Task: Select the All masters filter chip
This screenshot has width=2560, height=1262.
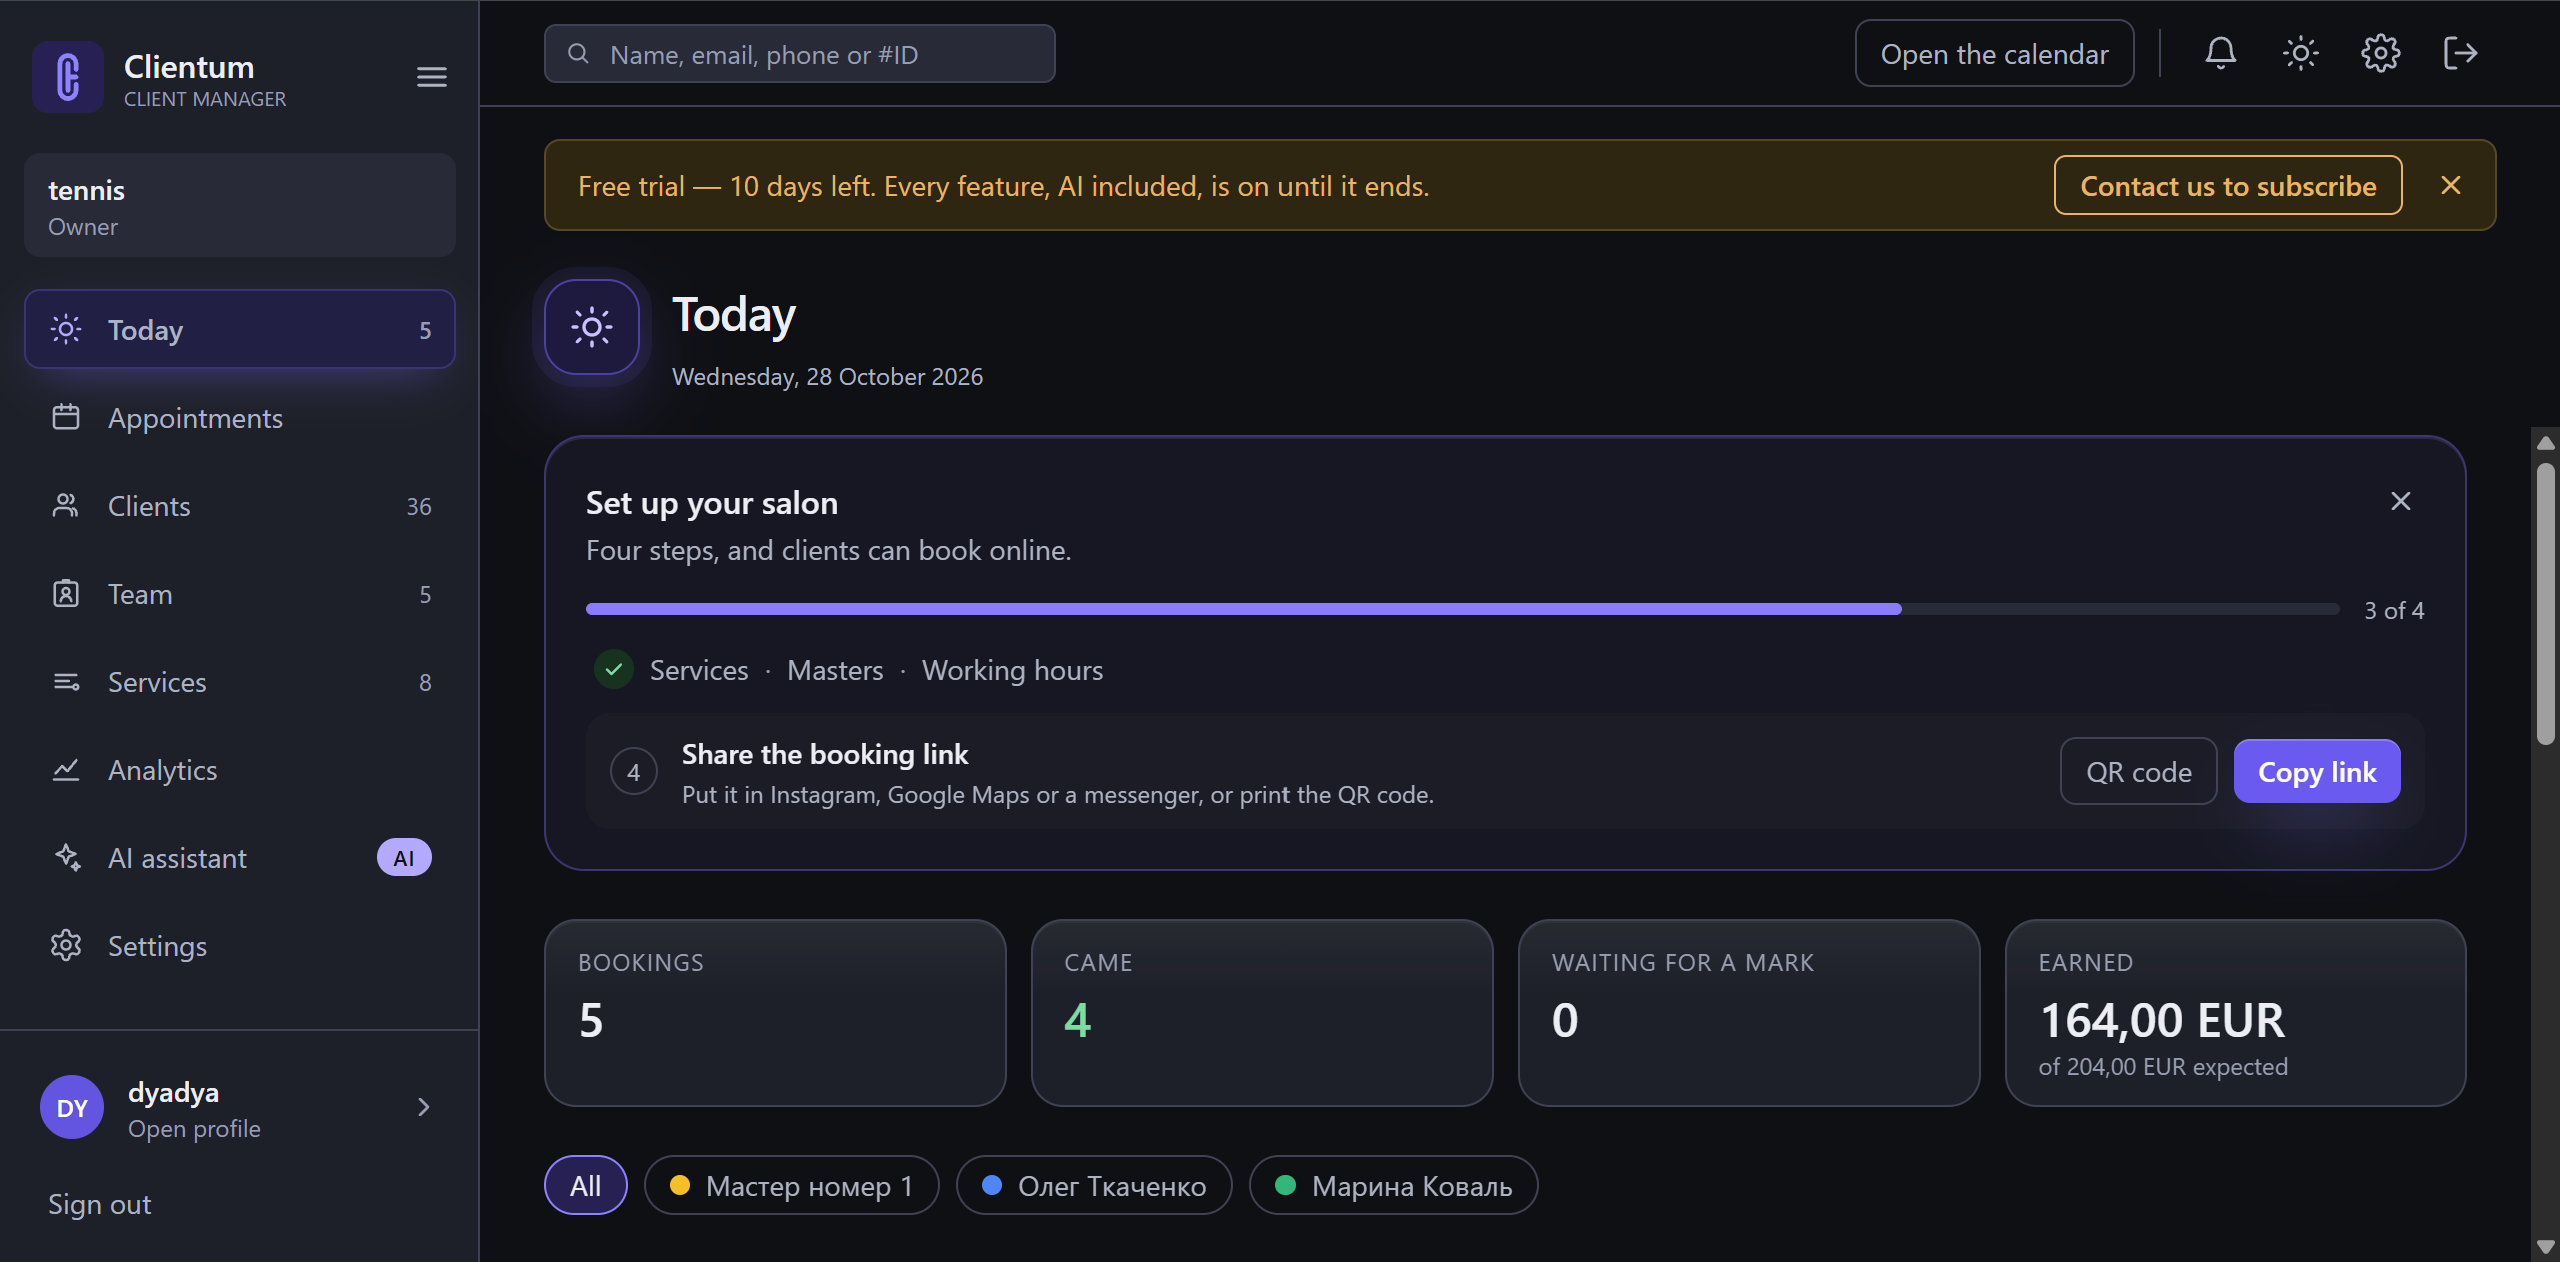Action: (x=586, y=1185)
